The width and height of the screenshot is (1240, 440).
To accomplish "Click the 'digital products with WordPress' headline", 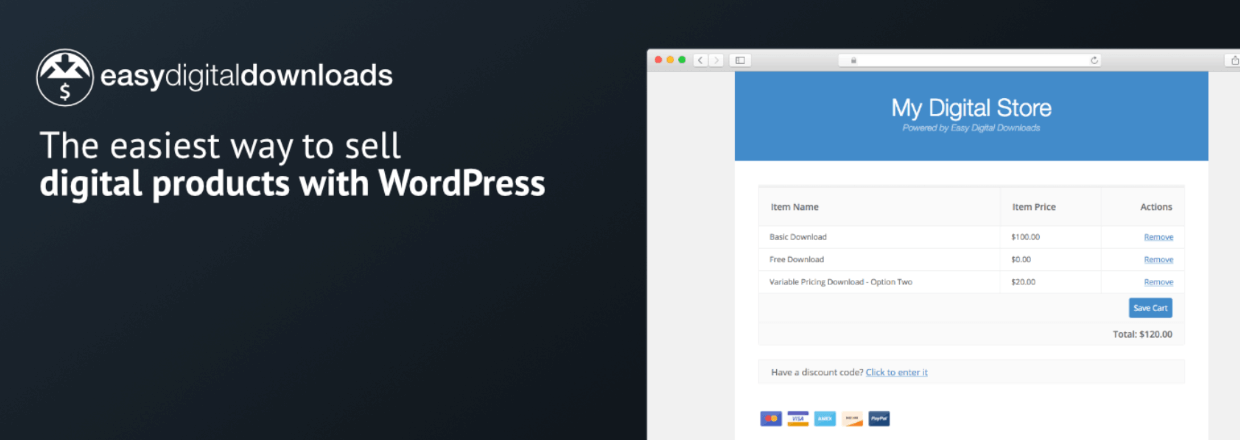I will pos(293,185).
